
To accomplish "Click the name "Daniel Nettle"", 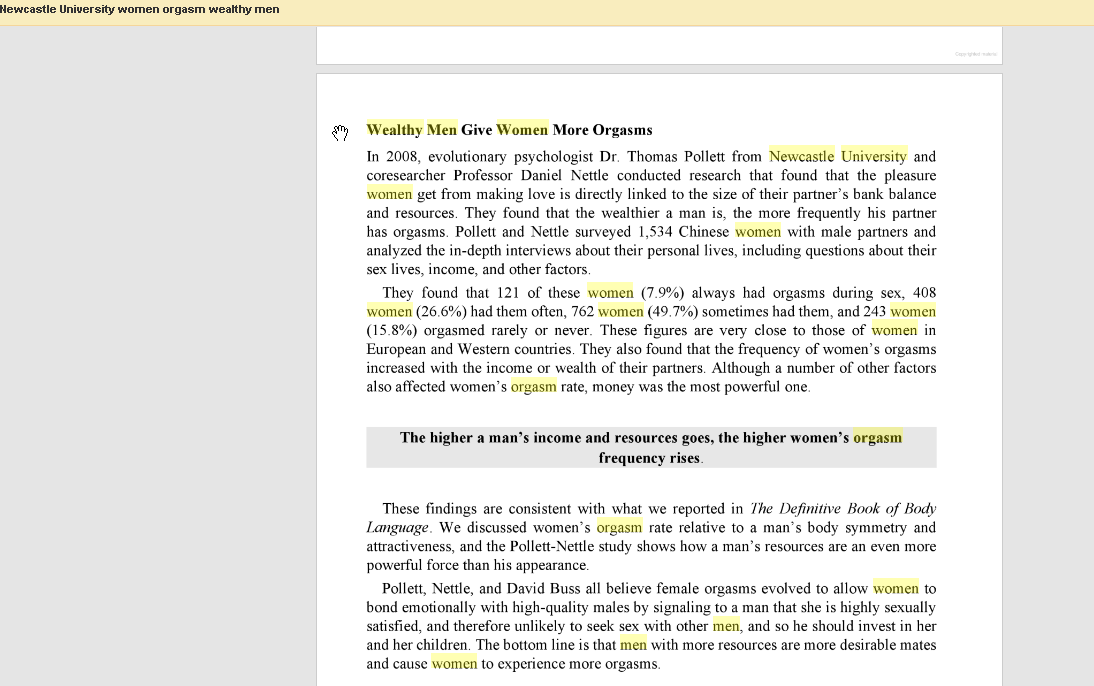I will pos(564,175).
